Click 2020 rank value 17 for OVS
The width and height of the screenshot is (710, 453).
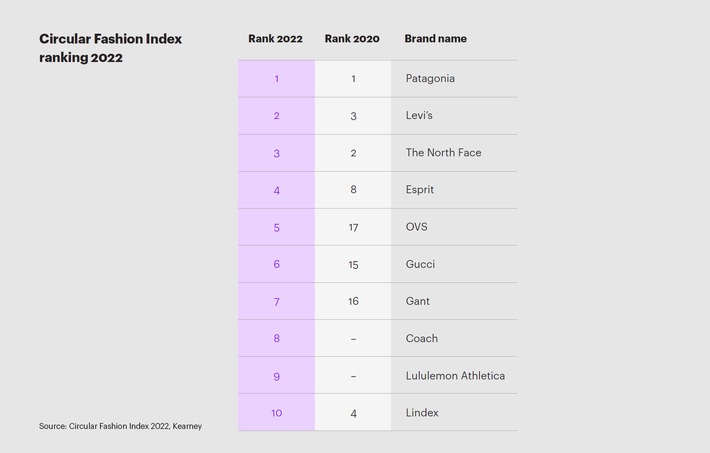pos(353,227)
